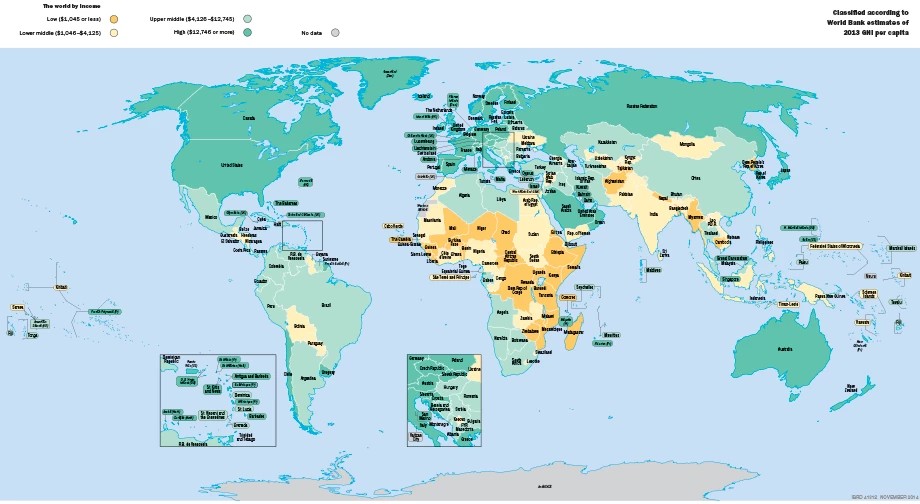Screen dimensions: 920x504
Task: Click the Comoros callout label
Action: point(568,297)
